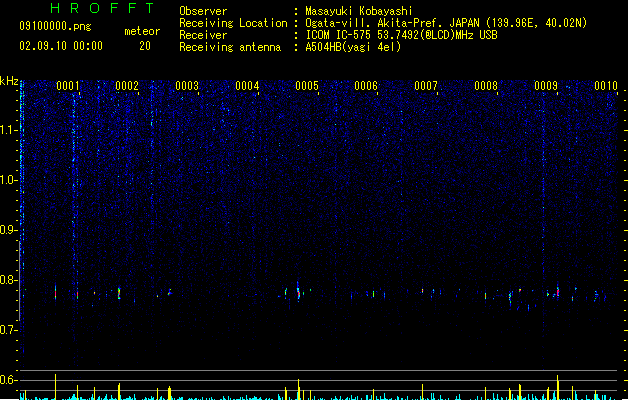The height and width of the screenshot is (400, 629).
Task: Click the HROFFT title text
Action: point(102,8)
